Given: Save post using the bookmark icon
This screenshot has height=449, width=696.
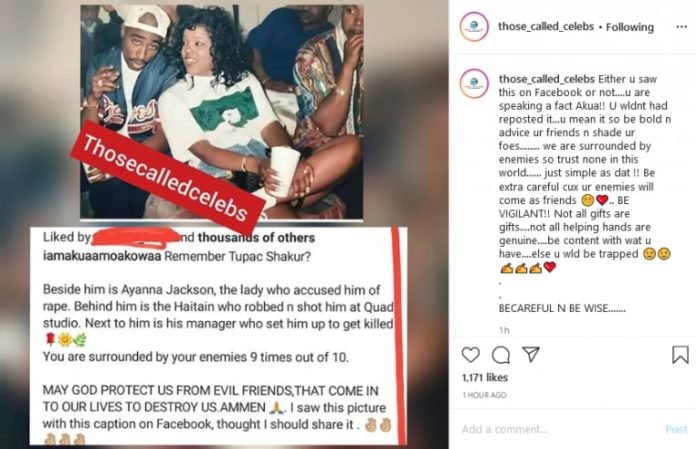Looking at the screenshot, I should coord(680,354).
